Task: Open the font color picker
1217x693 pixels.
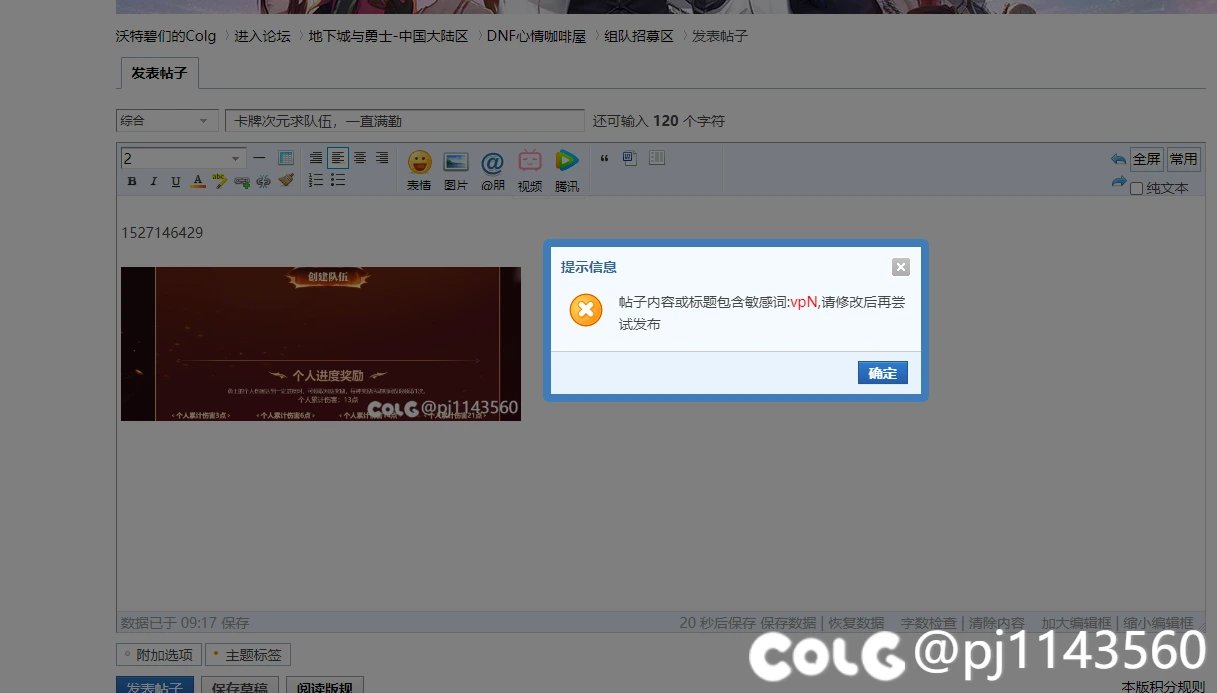Action: click(198, 181)
